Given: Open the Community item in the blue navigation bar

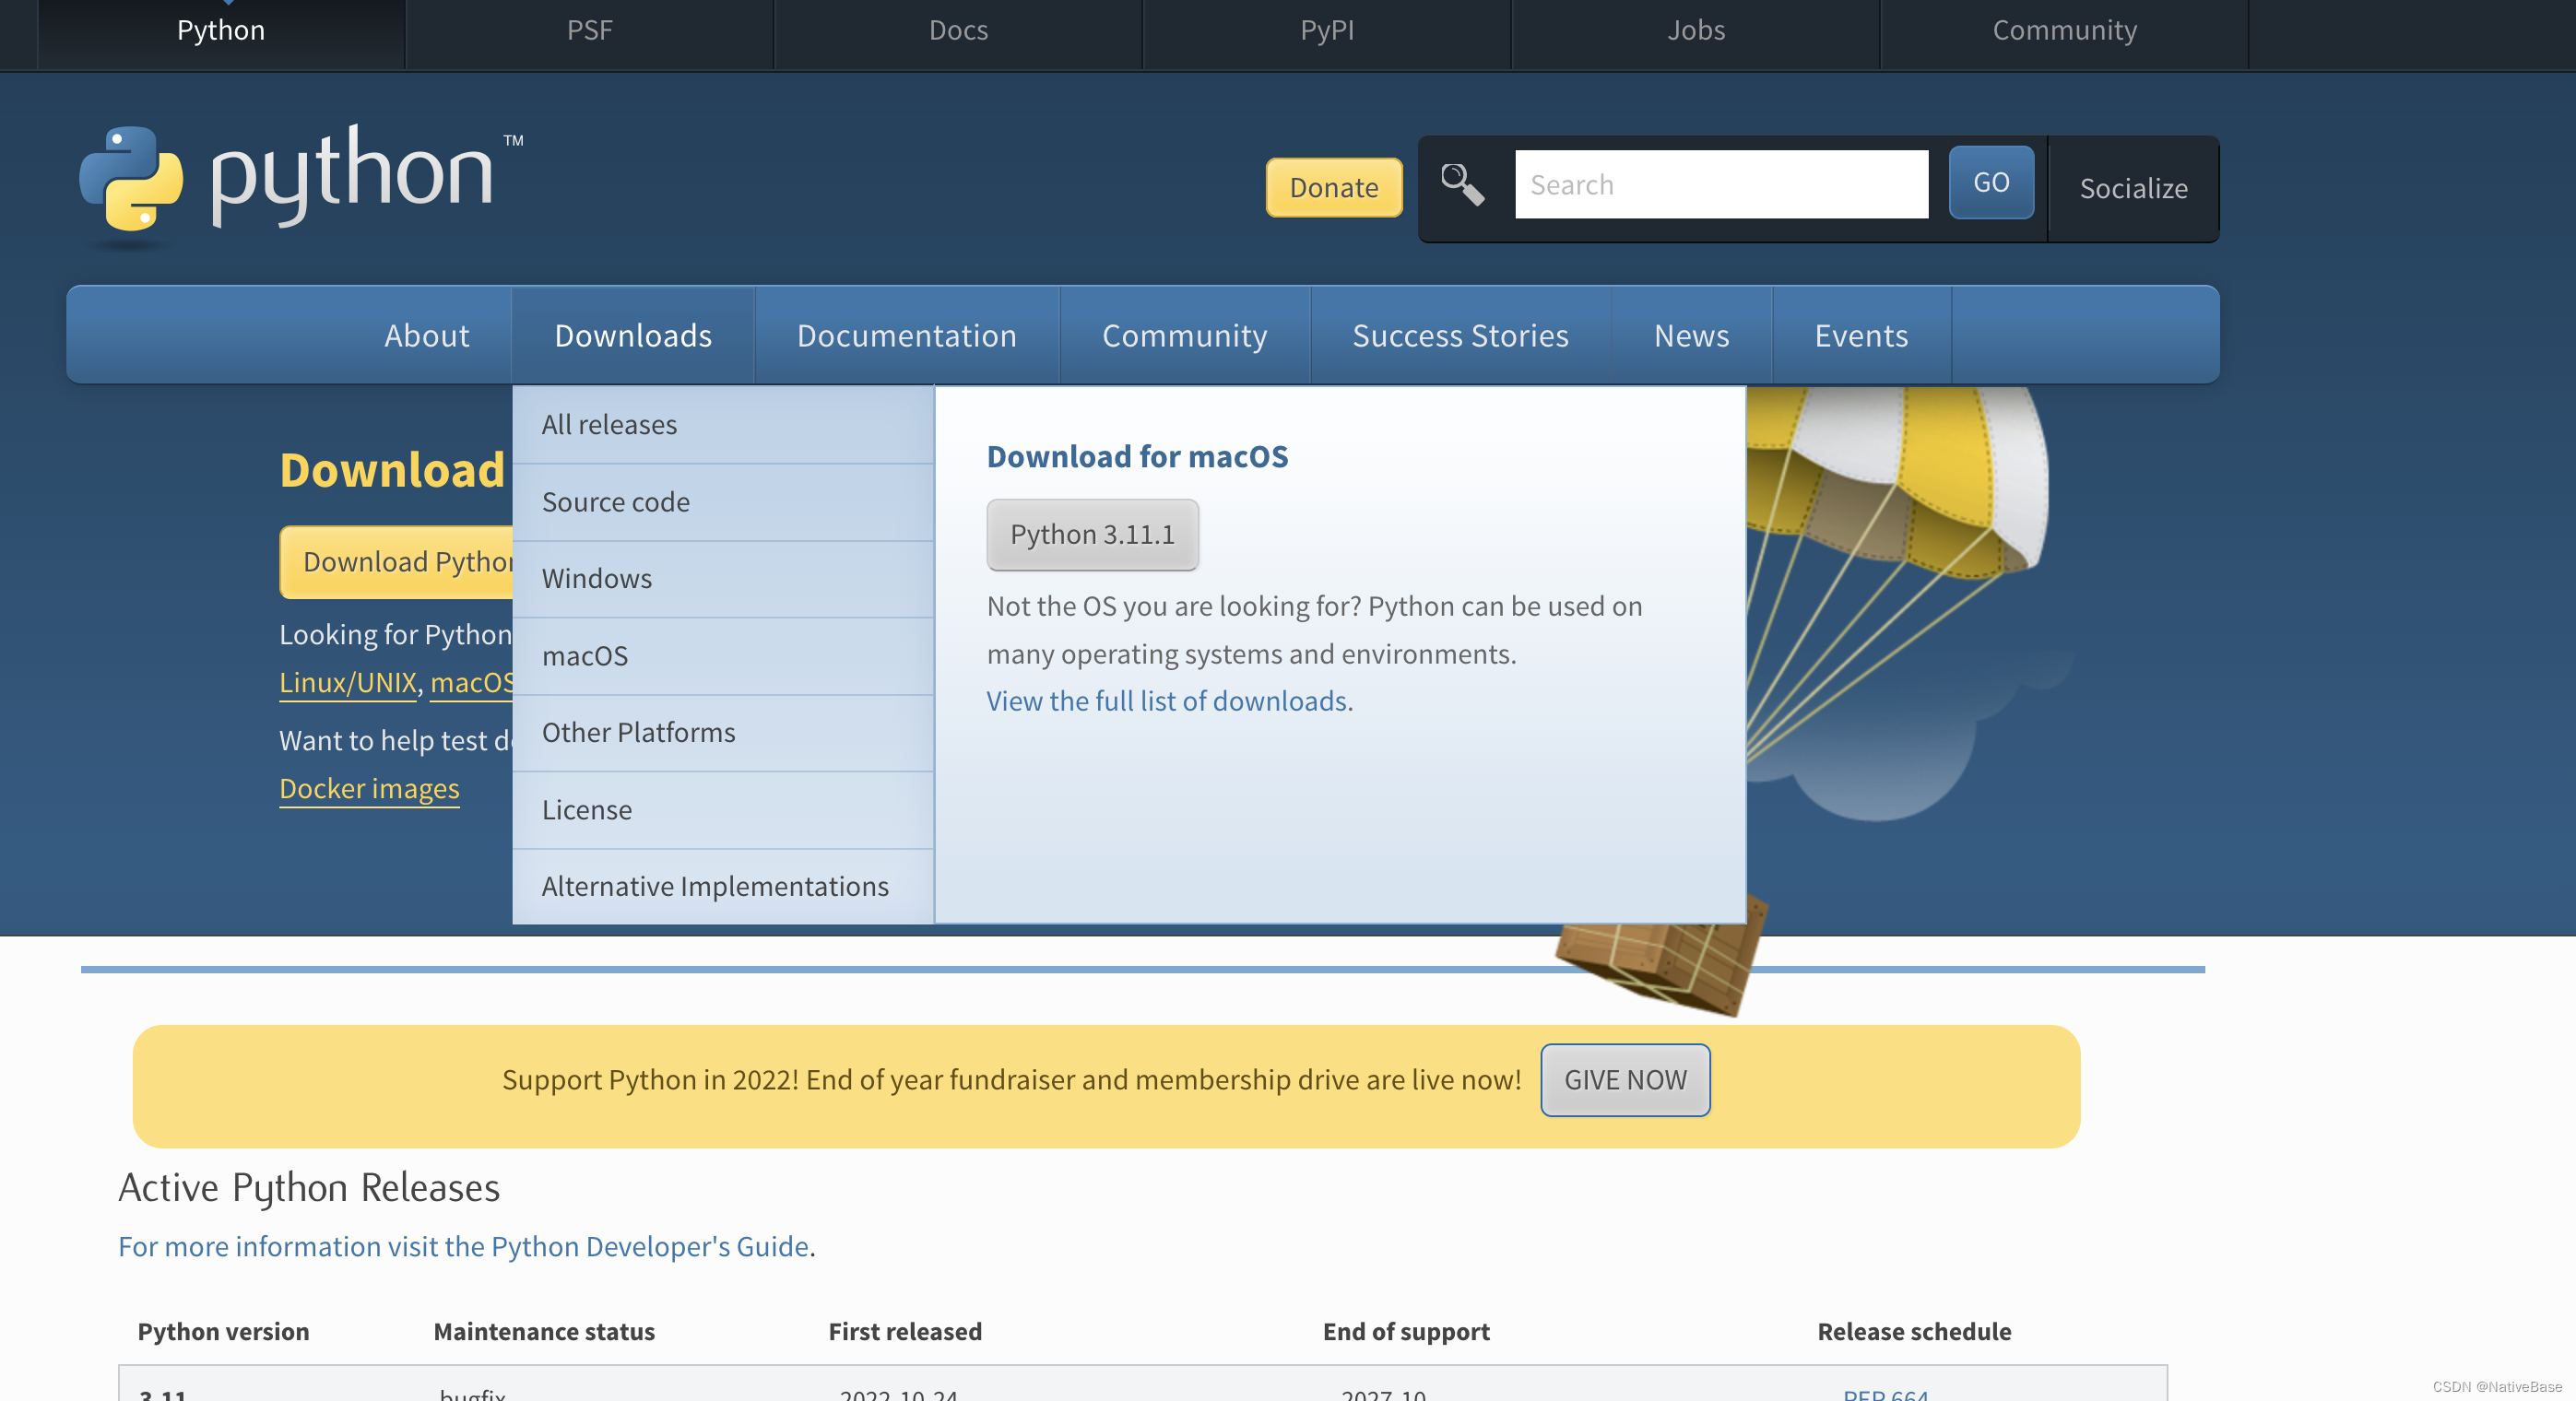Looking at the screenshot, I should [1184, 335].
